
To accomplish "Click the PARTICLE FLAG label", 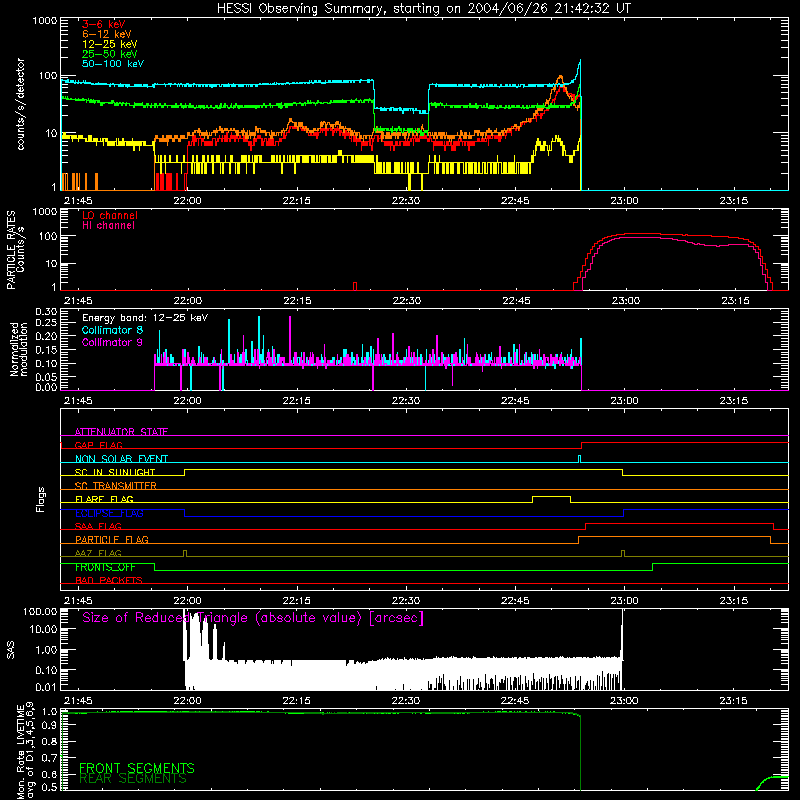I will pos(112,539).
